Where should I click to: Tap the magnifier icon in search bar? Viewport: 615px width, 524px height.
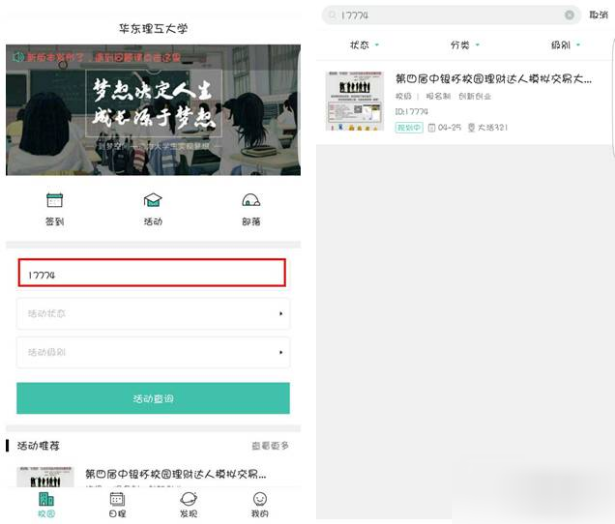click(x=332, y=15)
